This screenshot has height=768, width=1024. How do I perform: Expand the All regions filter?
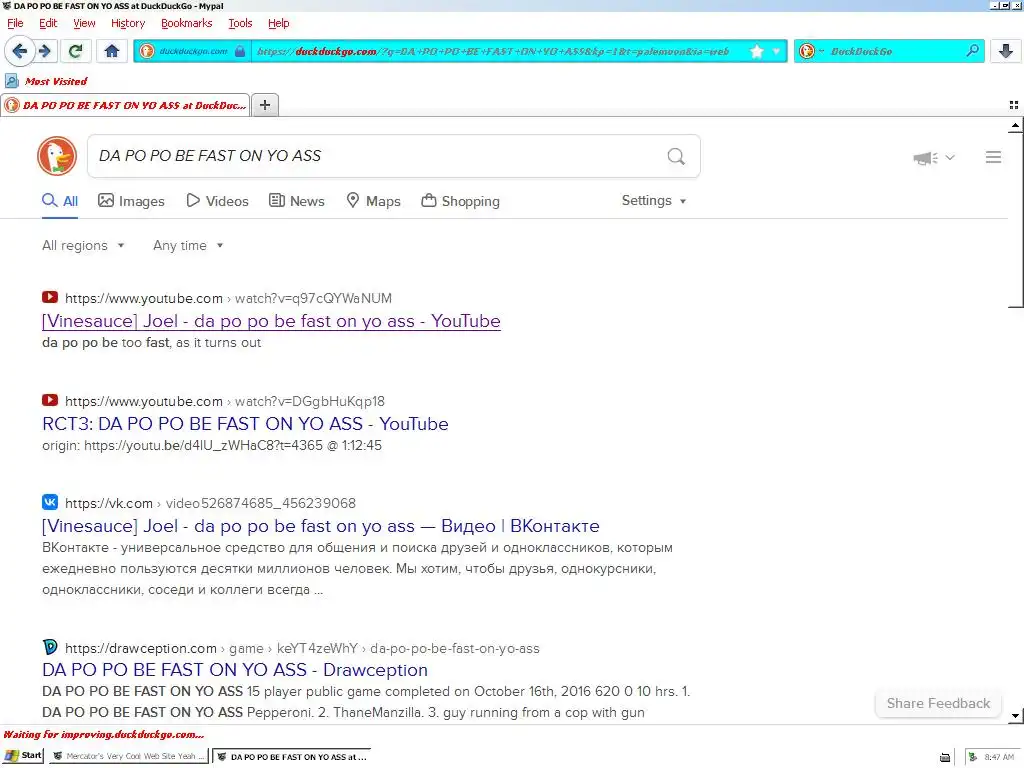click(x=83, y=246)
